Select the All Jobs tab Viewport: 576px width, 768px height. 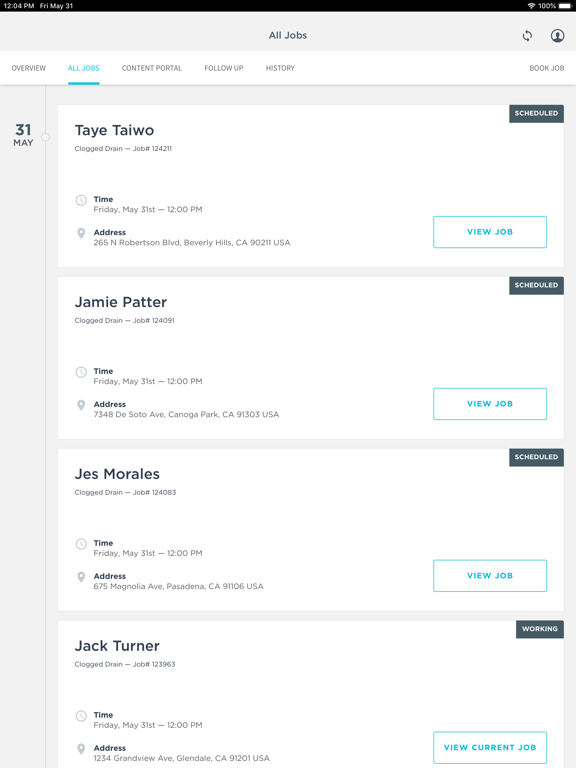point(84,68)
